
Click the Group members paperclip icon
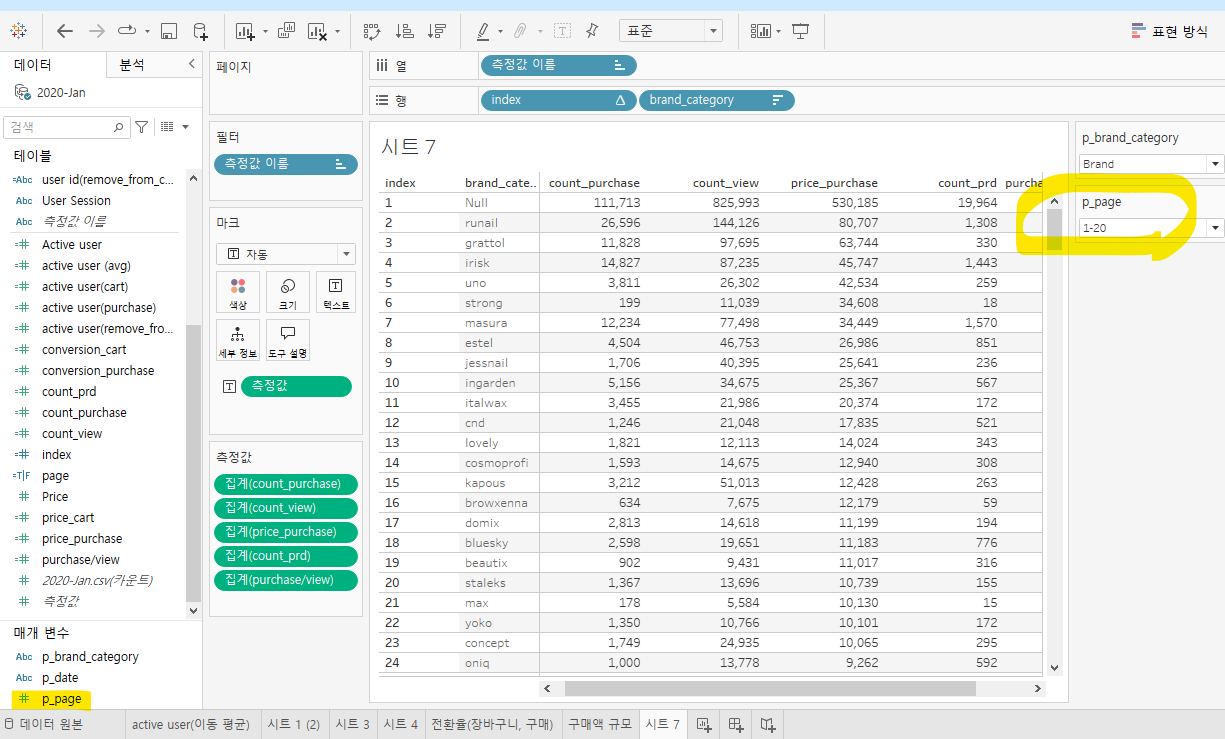[x=520, y=31]
